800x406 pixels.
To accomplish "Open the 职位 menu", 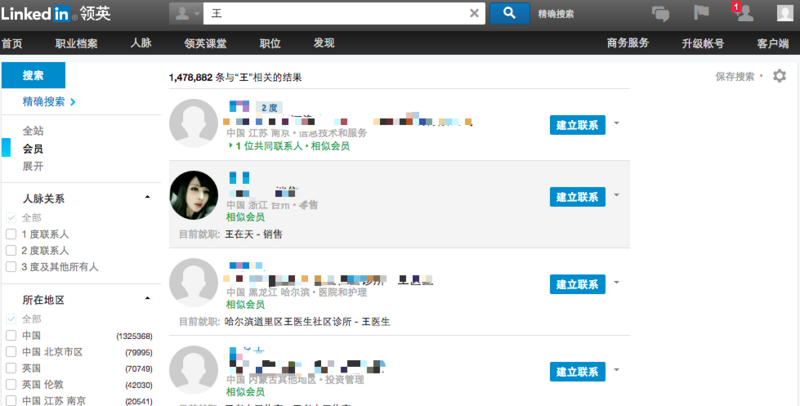I will pos(270,43).
